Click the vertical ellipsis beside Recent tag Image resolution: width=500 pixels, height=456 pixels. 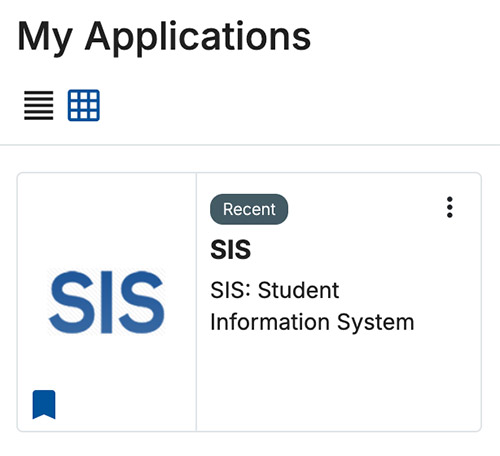tap(450, 207)
